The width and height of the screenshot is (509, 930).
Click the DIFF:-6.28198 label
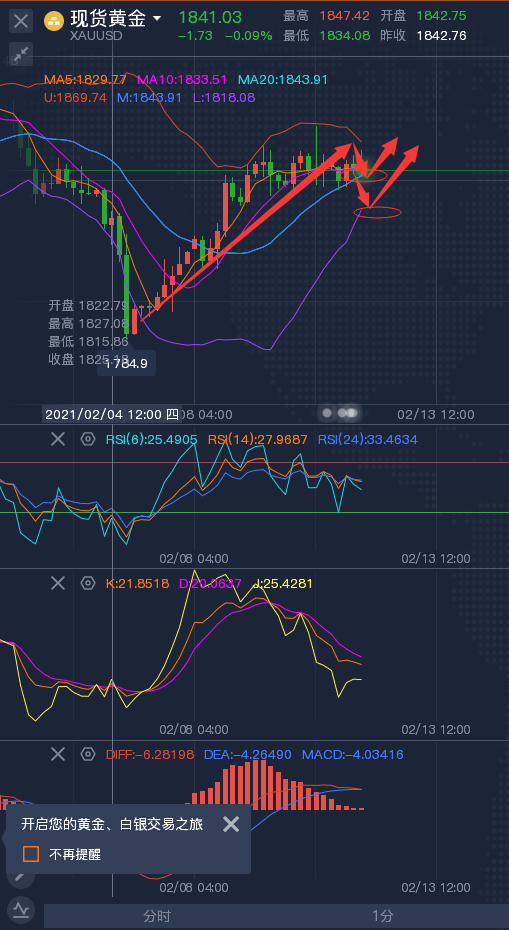click(x=149, y=754)
